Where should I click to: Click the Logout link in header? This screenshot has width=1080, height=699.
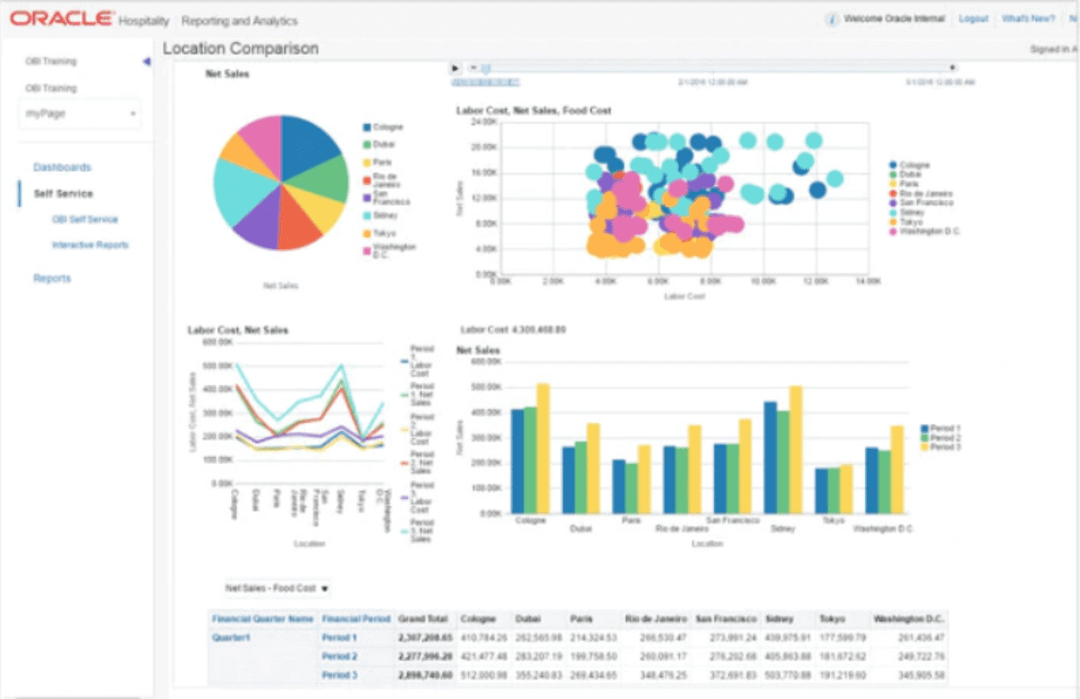click(x=973, y=19)
